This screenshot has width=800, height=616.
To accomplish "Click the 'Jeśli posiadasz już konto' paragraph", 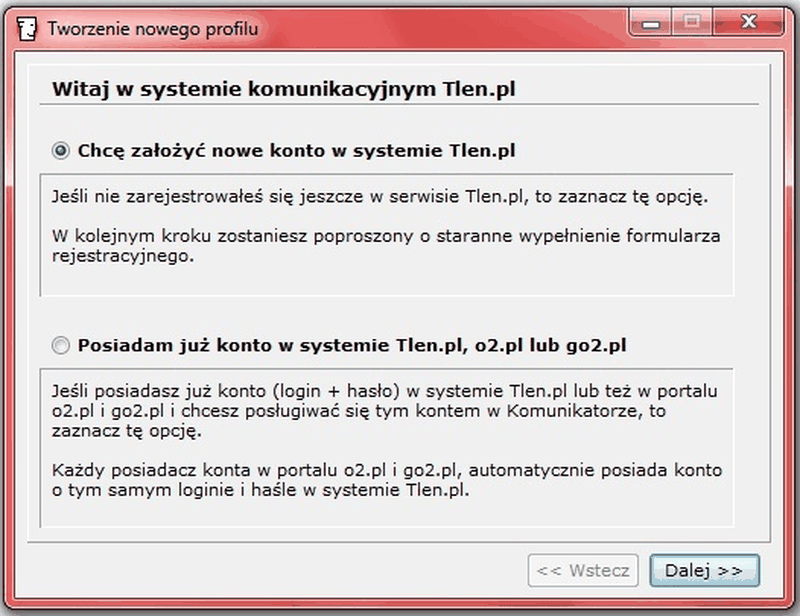I will point(385,411).
